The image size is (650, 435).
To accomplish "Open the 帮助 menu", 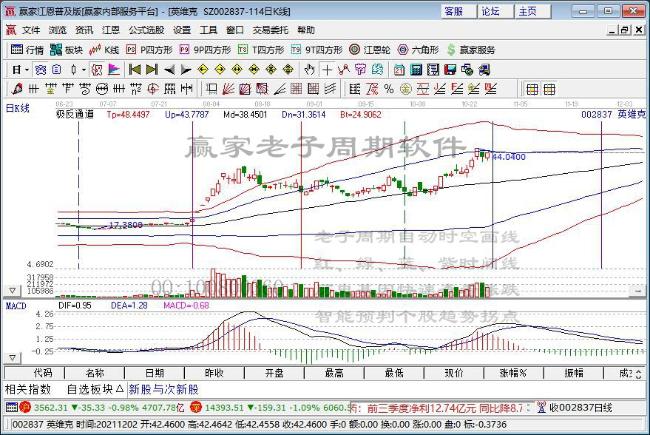I will pos(306,30).
